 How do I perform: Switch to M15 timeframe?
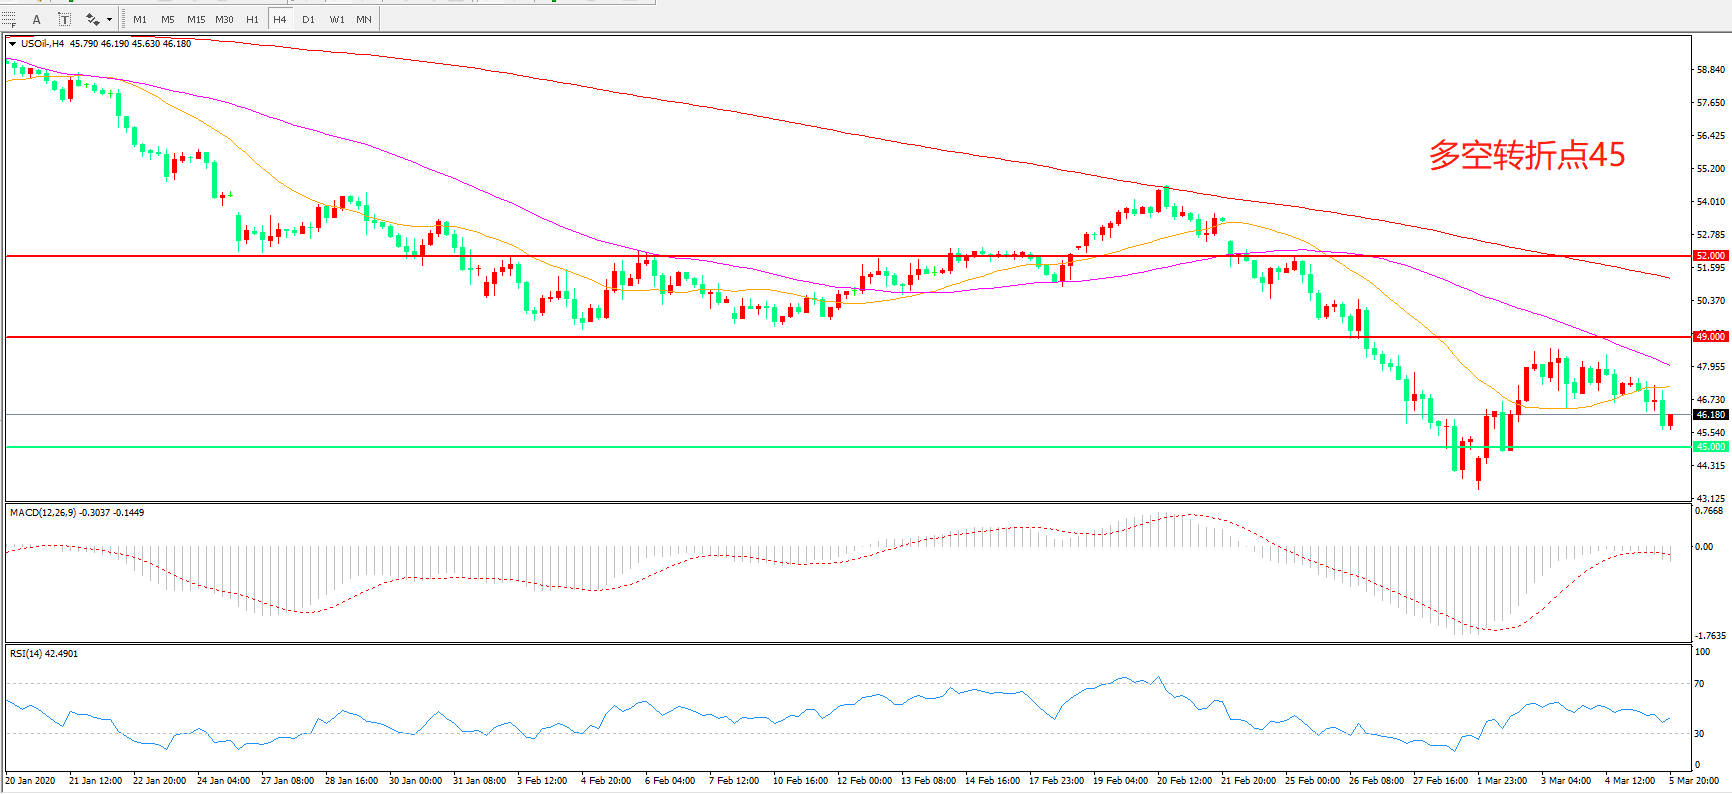pos(196,19)
